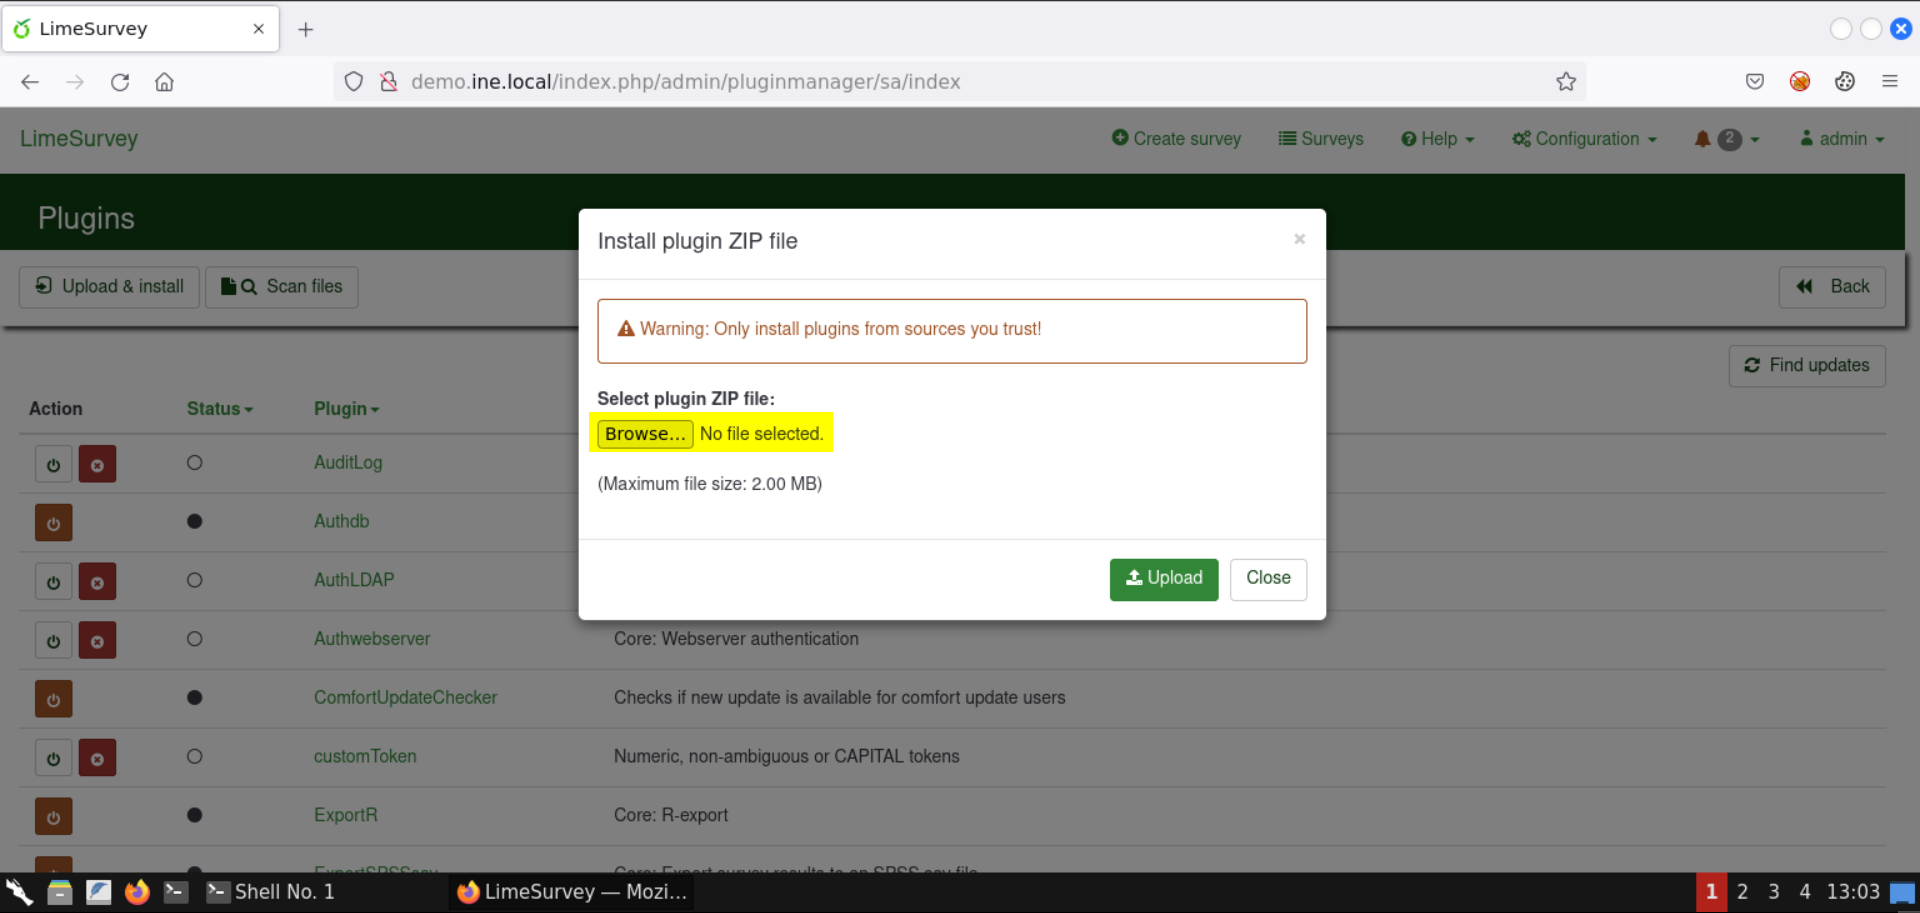Open the notifications bell dropdown
The image size is (1920, 913).
pos(1727,139)
